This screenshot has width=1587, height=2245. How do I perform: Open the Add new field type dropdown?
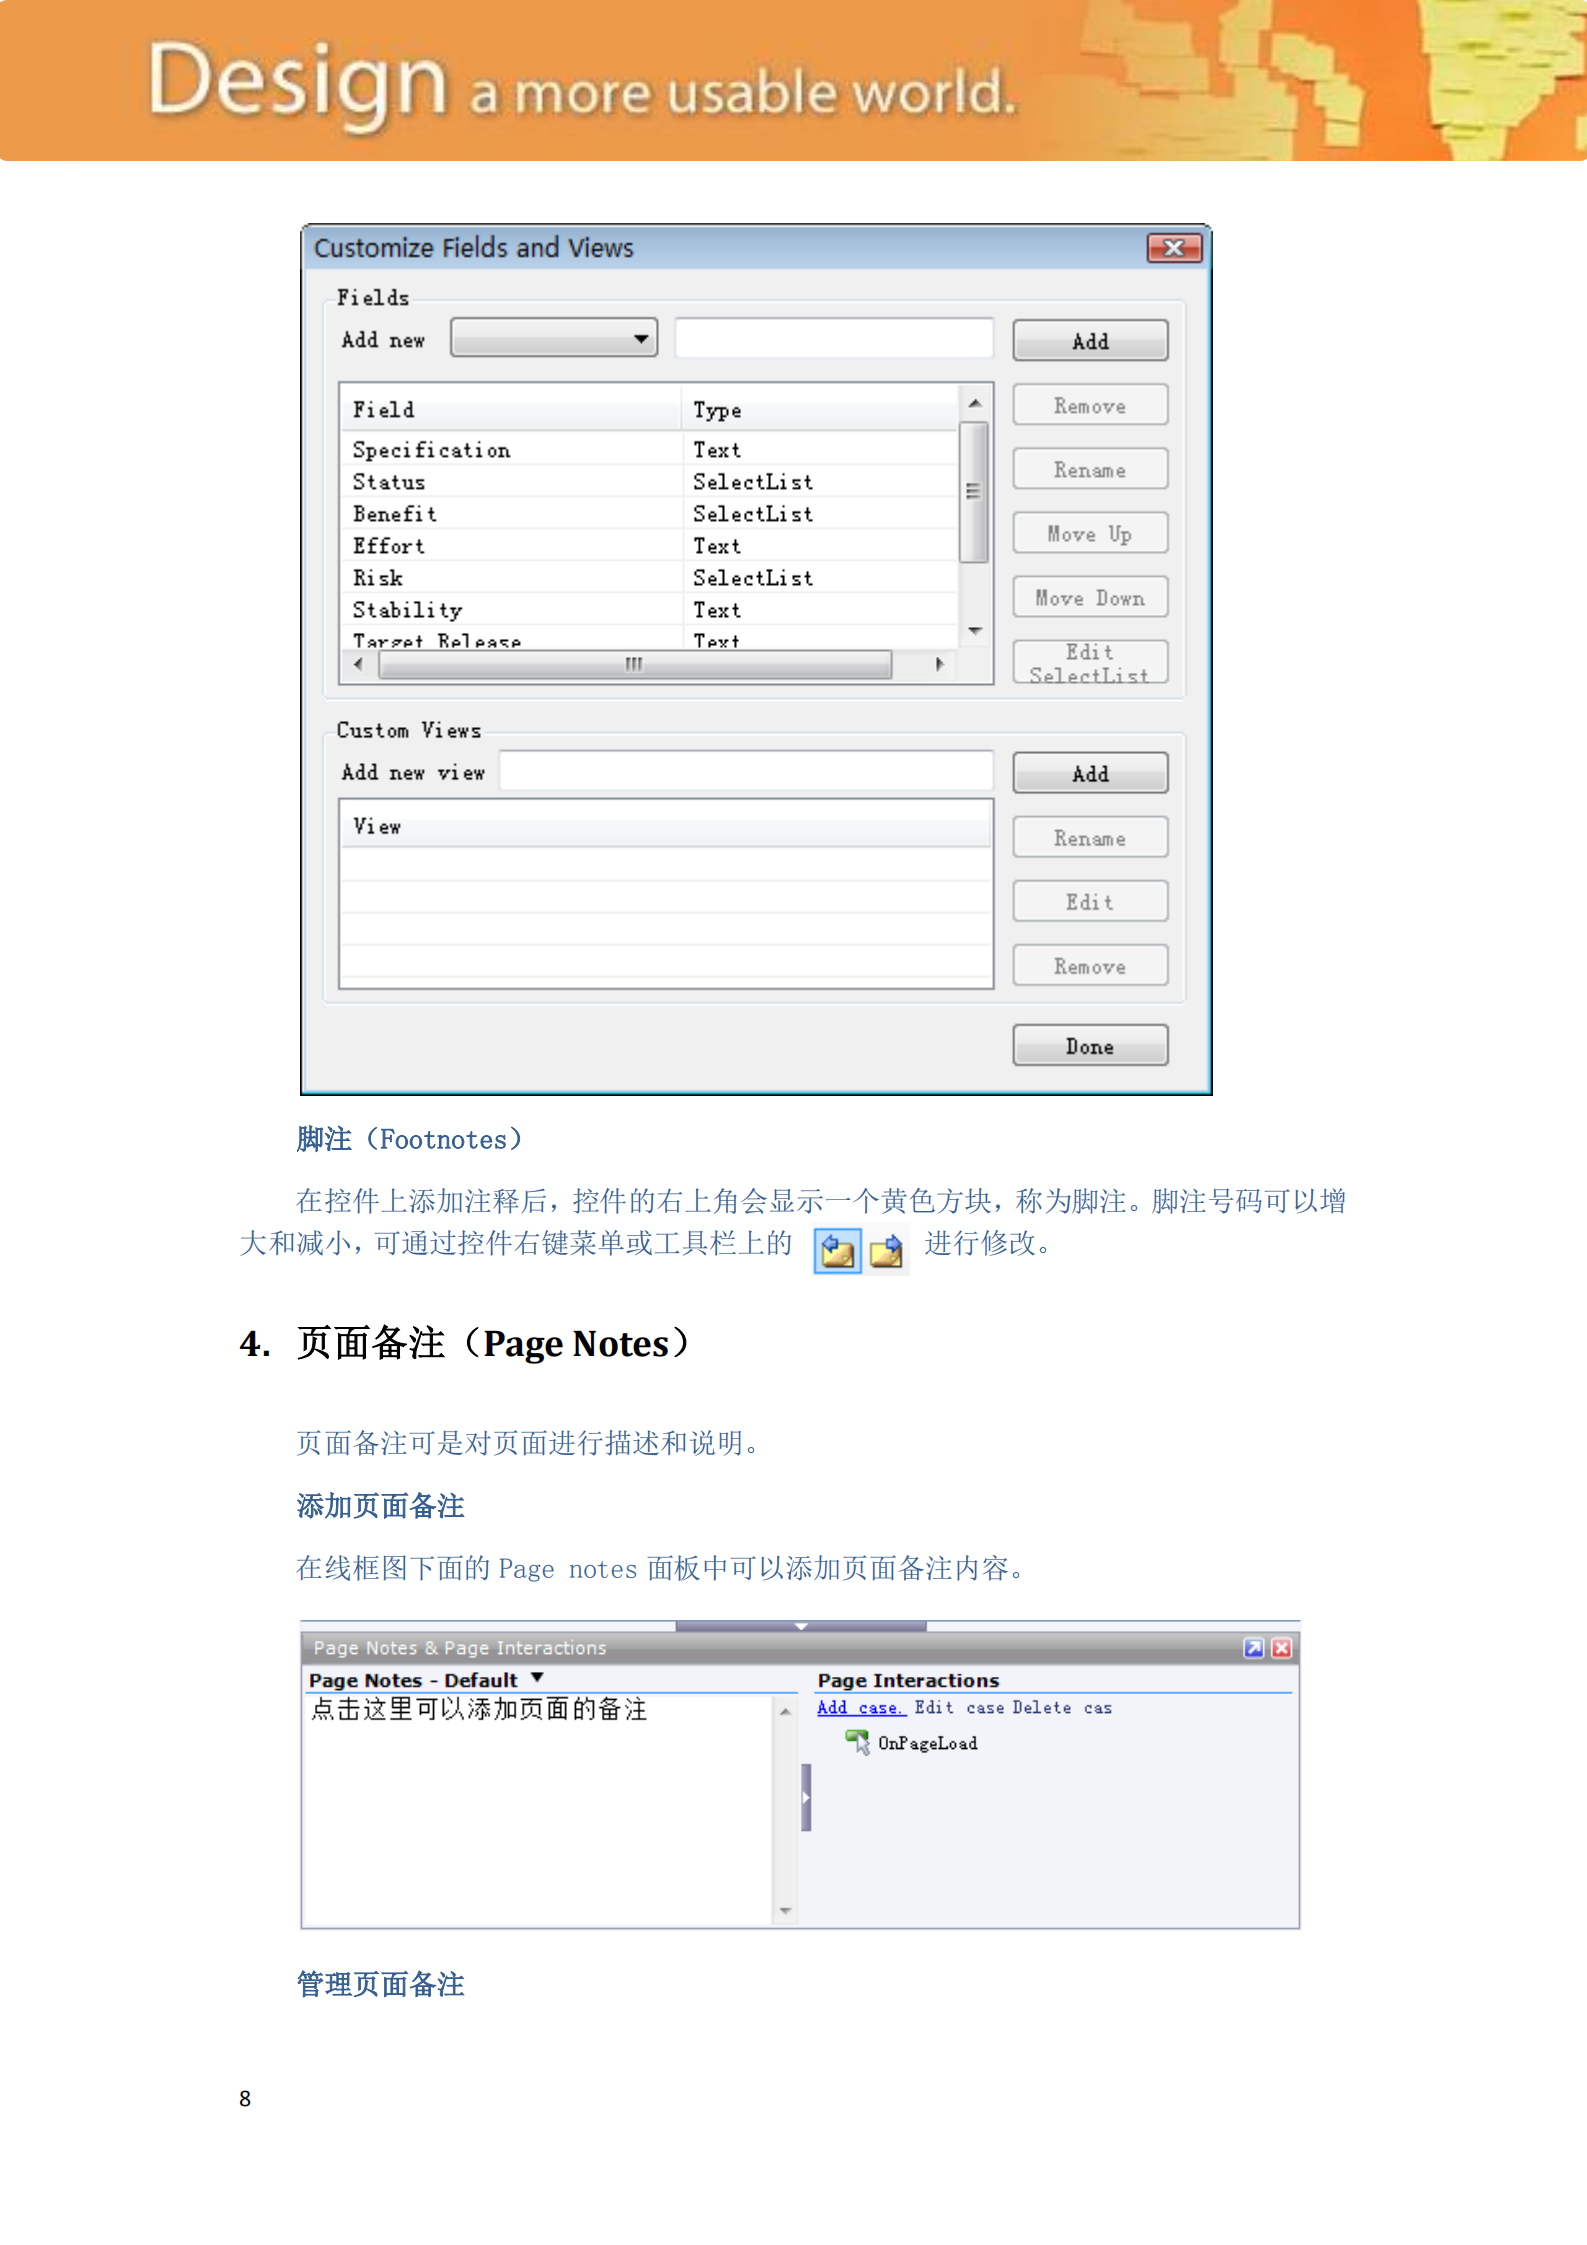pos(553,338)
